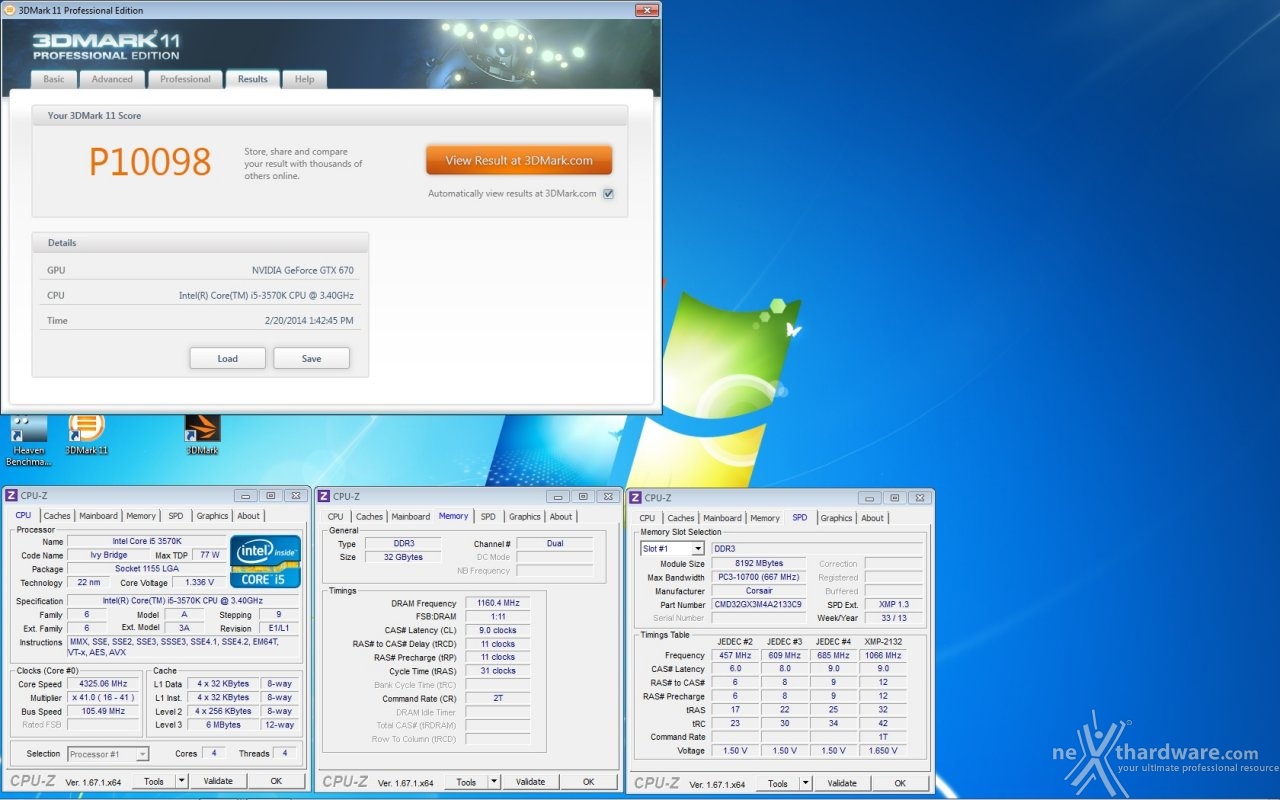Click the Core Voltage value 1.336 V
Viewport: 1280px width, 800px height.
pos(198,582)
